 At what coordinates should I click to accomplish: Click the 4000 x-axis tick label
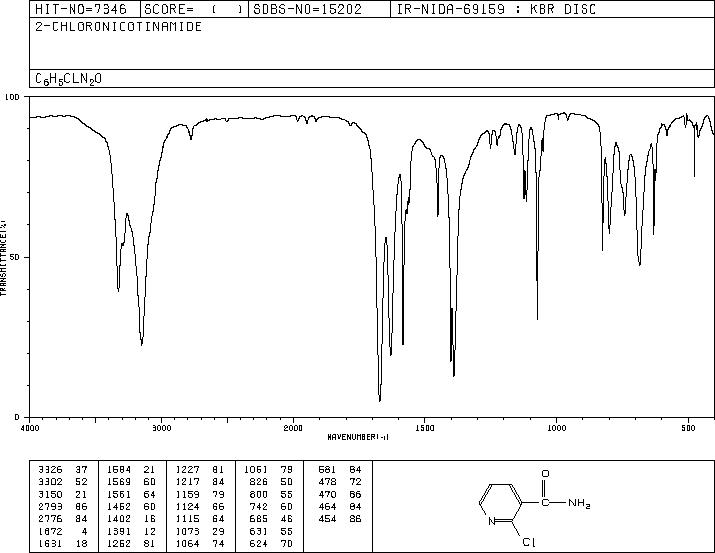pos(30,428)
